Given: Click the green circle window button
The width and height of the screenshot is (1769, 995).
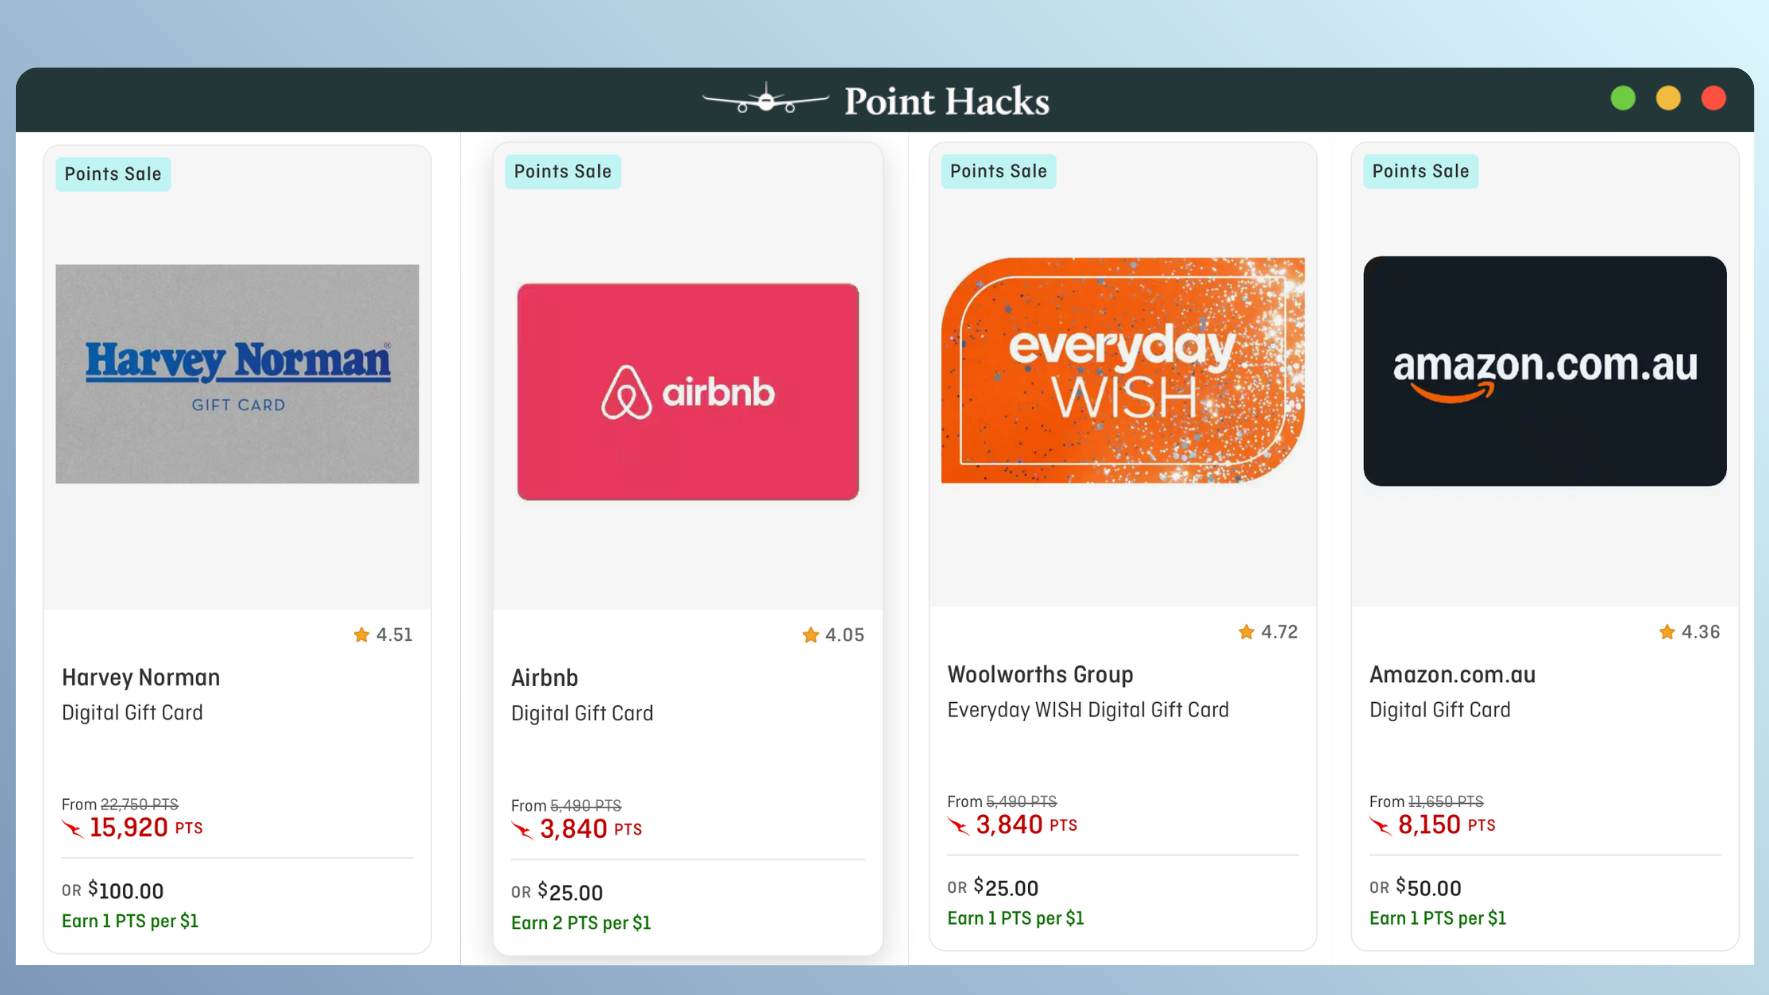Looking at the screenshot, I should tap(1623, 98).
